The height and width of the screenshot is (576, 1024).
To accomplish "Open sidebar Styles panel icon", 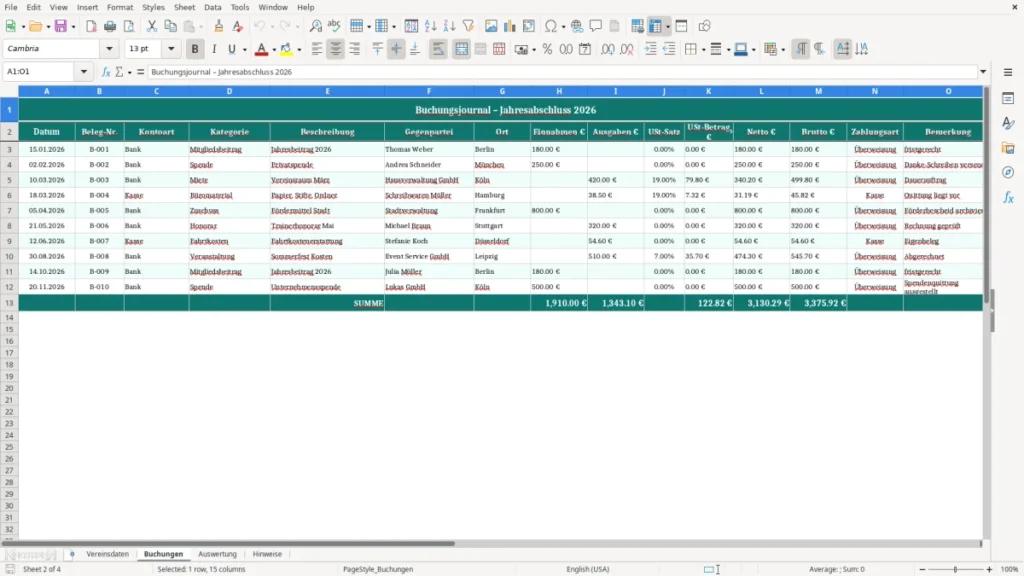I will coord(1008,123).
